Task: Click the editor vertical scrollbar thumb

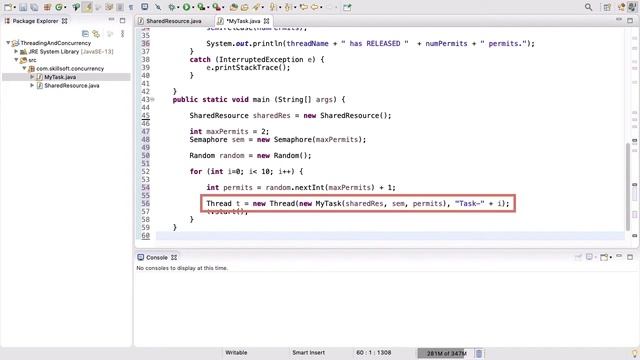Action: 628,187
